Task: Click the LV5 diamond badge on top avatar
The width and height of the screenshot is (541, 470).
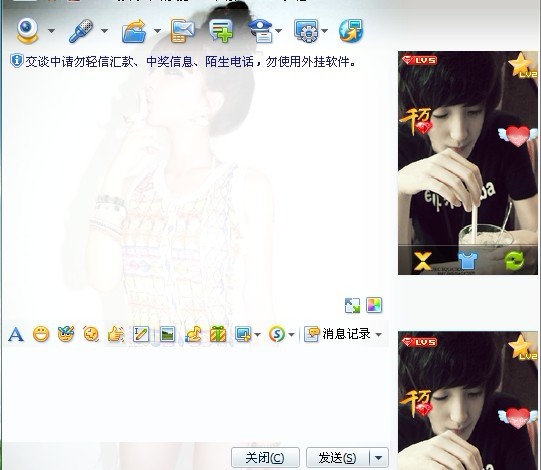Action: [420, 60]
